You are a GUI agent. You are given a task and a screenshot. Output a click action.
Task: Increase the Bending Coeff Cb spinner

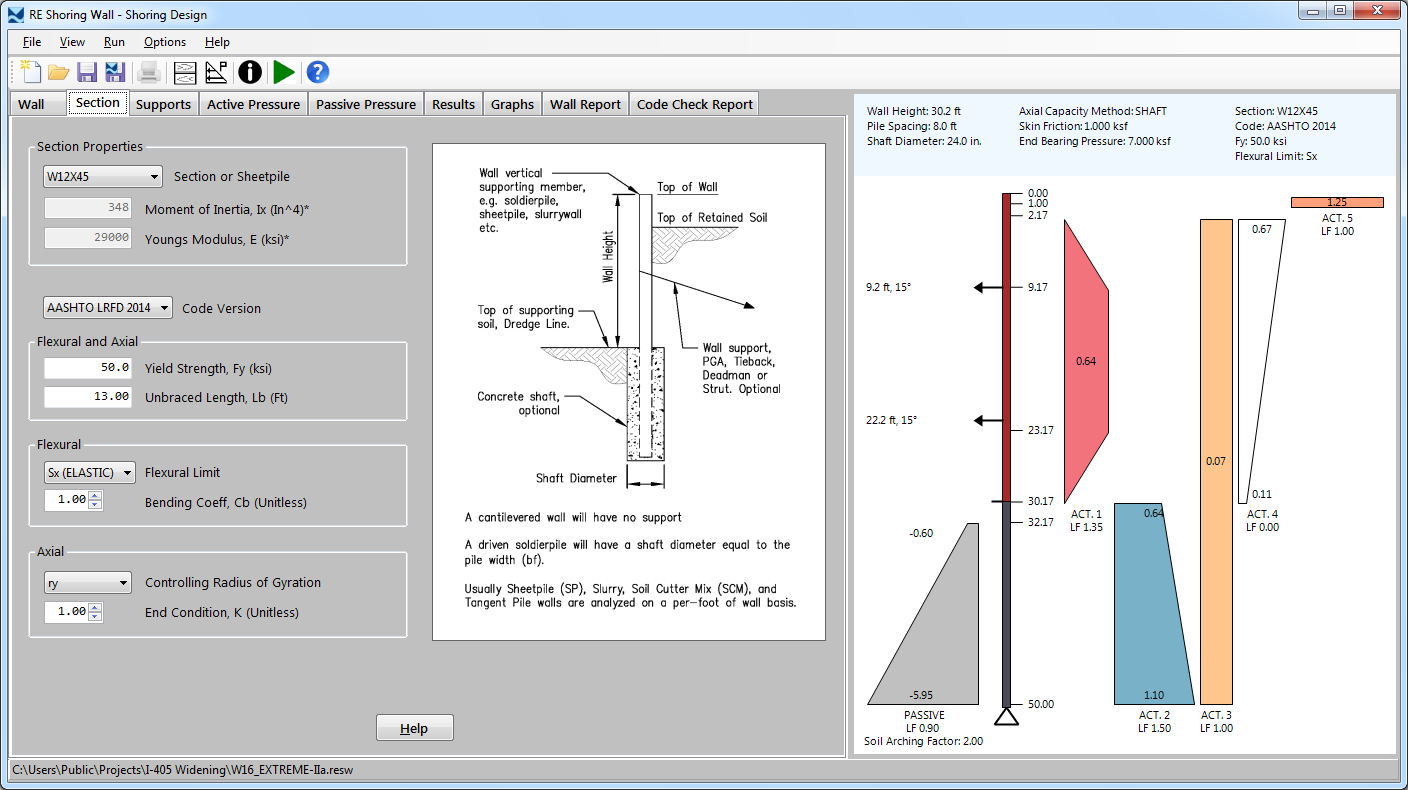[95, 495]
